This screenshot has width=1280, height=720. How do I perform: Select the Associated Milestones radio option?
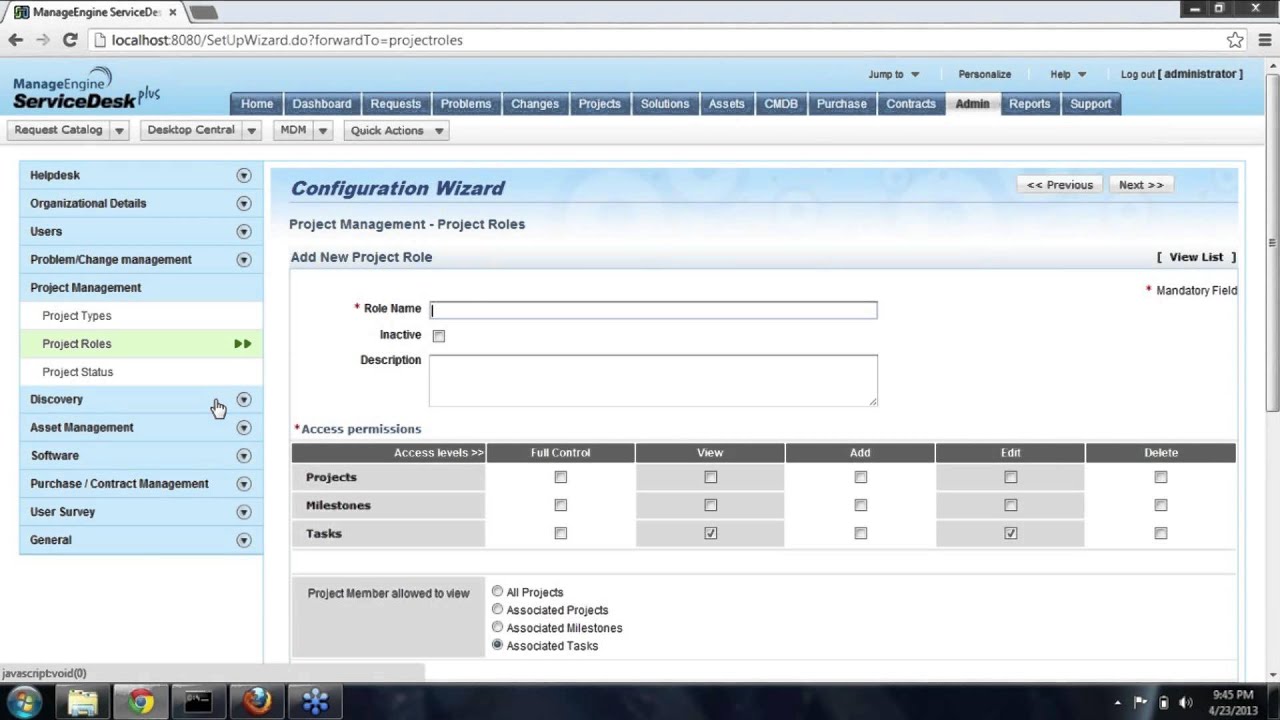(497, 627)
